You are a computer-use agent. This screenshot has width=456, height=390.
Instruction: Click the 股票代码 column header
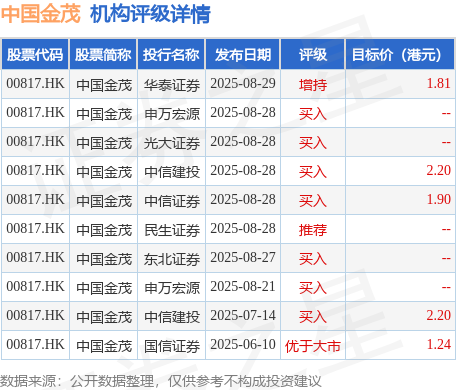[35, 54]
